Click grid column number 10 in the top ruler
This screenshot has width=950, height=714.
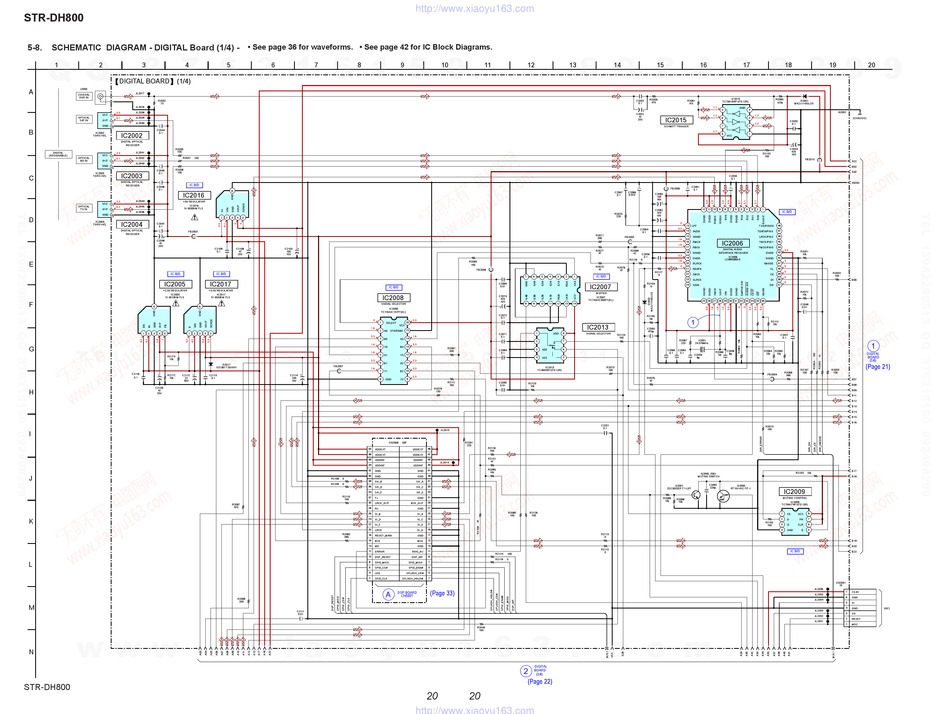(x=445, y=65)
